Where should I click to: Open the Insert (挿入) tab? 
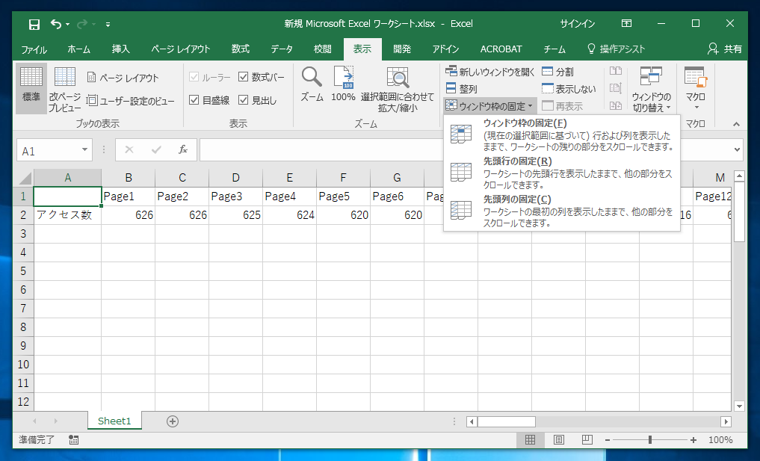(121, 49)
